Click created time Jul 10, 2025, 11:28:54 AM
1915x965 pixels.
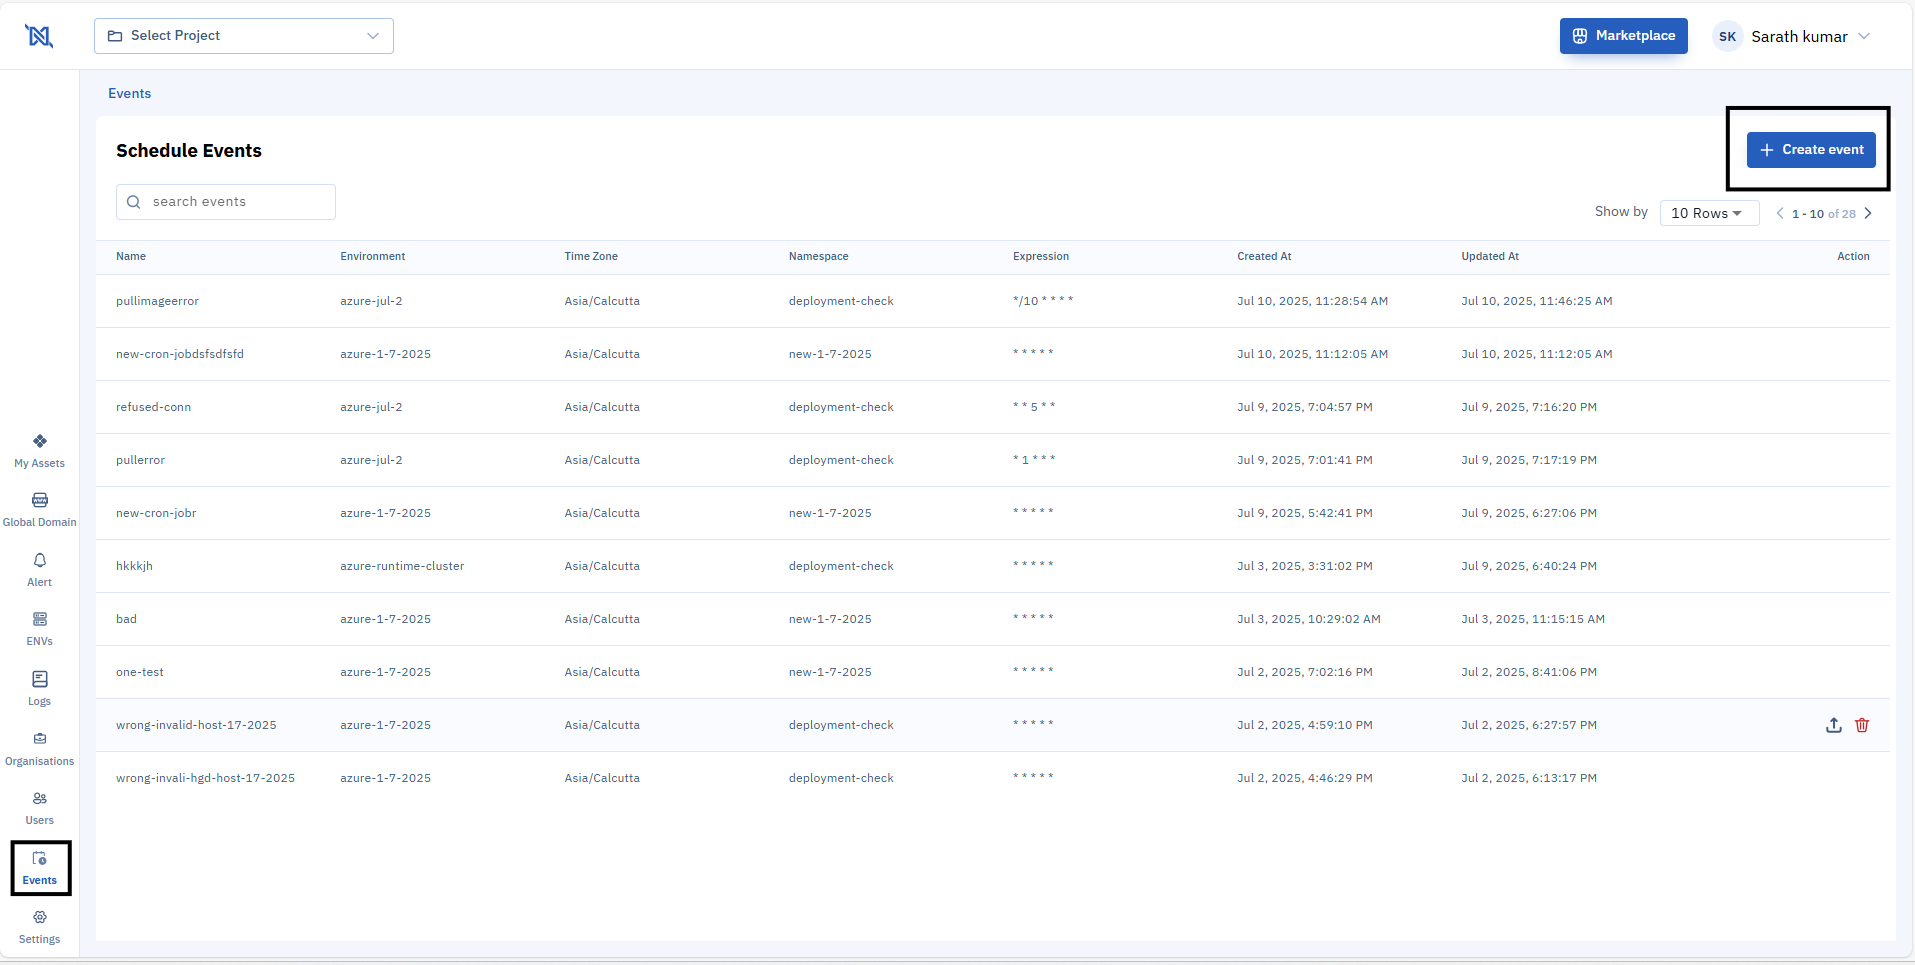pyautogui.click(x=1312, y=301)
